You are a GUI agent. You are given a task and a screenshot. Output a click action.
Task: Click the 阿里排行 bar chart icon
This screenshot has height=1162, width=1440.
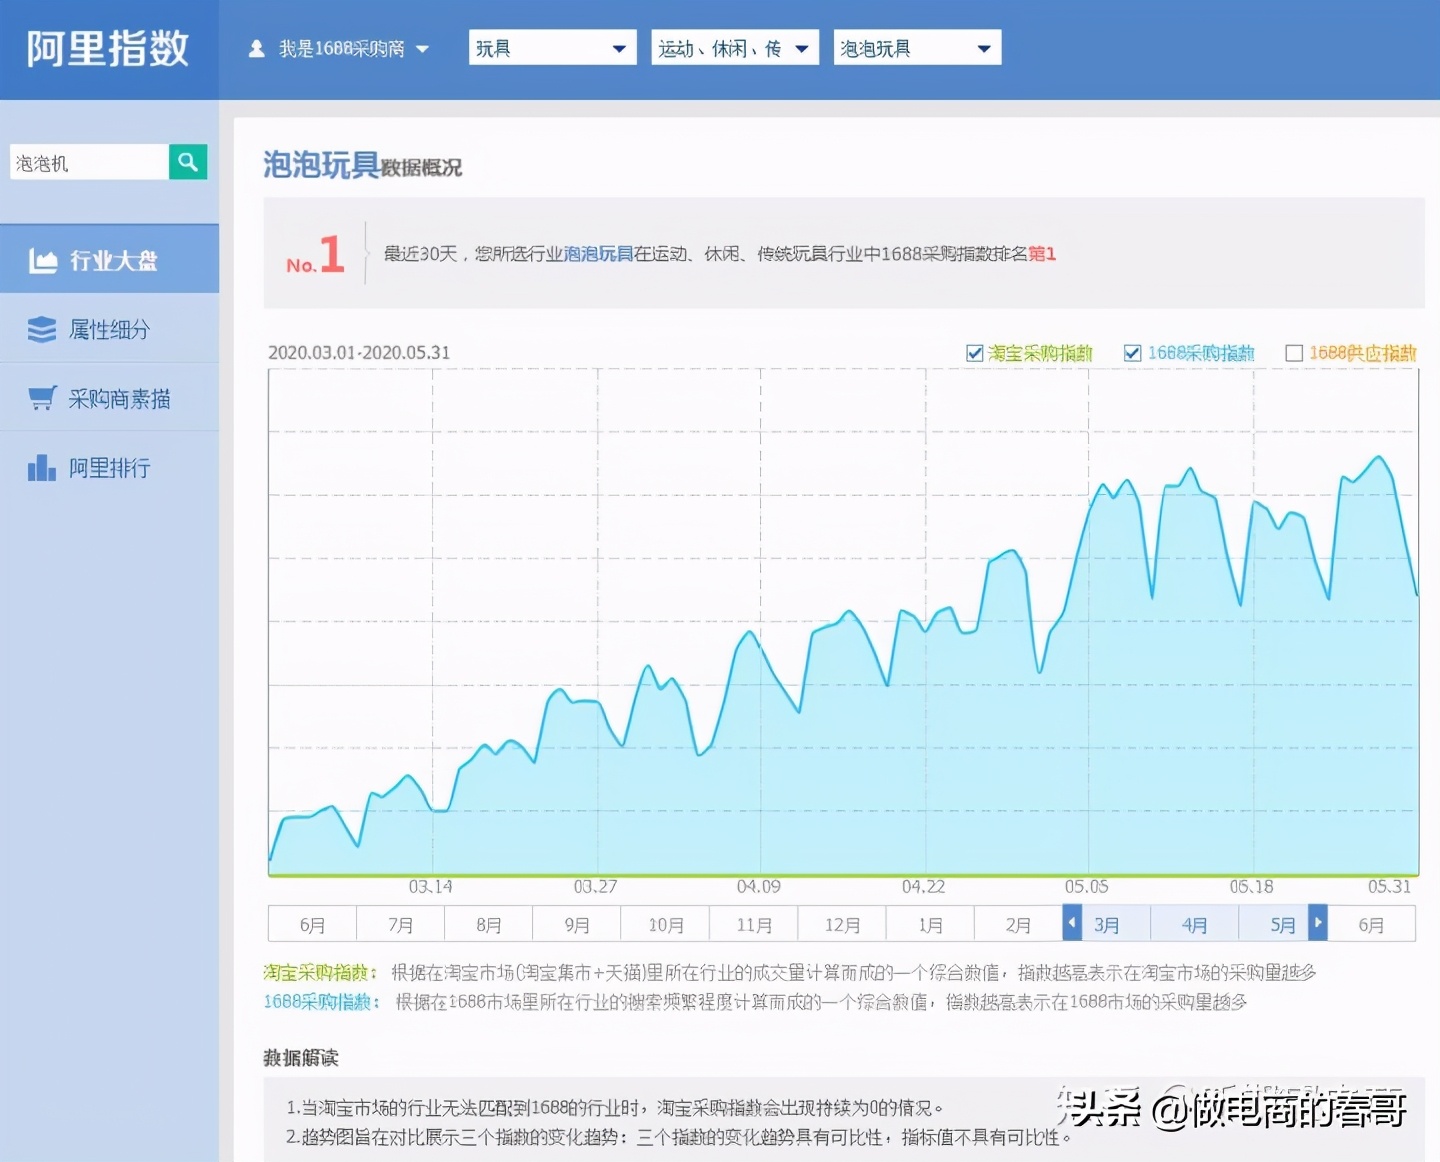(x=42, y=468)
